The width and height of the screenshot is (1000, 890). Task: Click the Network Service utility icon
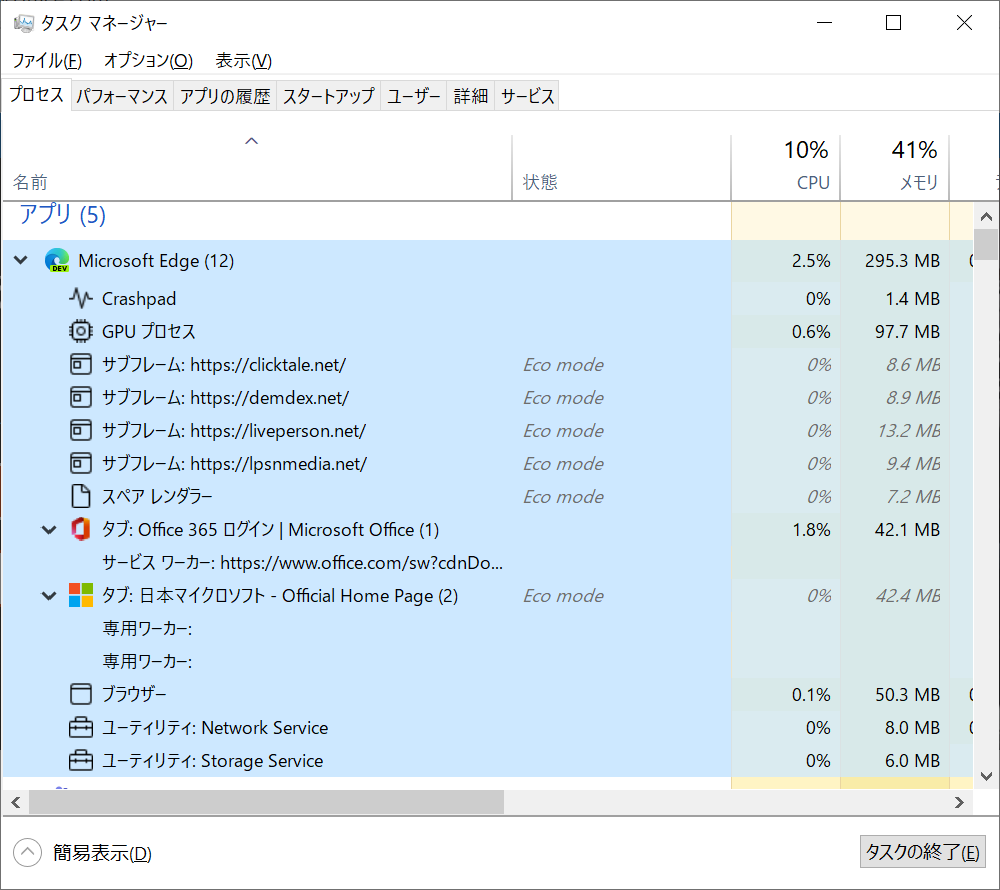(x=80, y=727)
